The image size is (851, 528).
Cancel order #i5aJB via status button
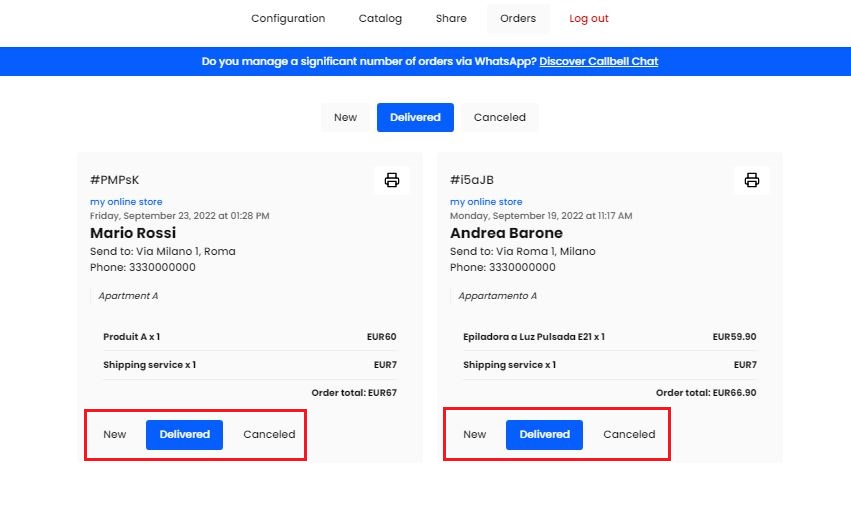[629, 434]
